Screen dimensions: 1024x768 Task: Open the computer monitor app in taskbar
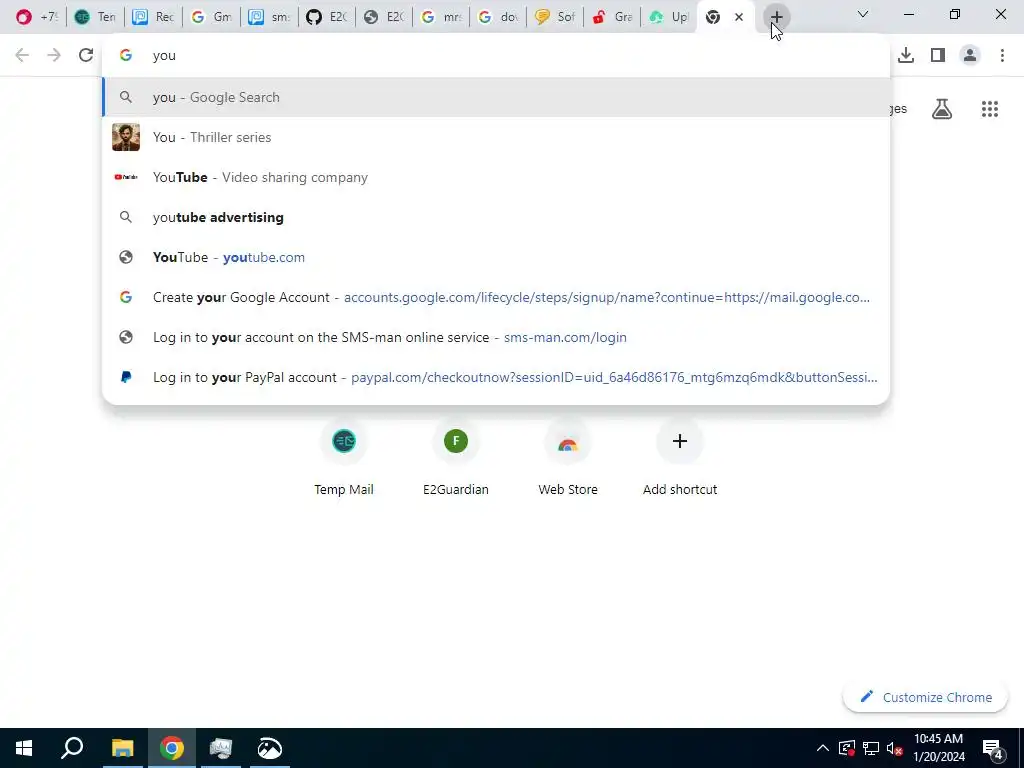click(221, 748)
